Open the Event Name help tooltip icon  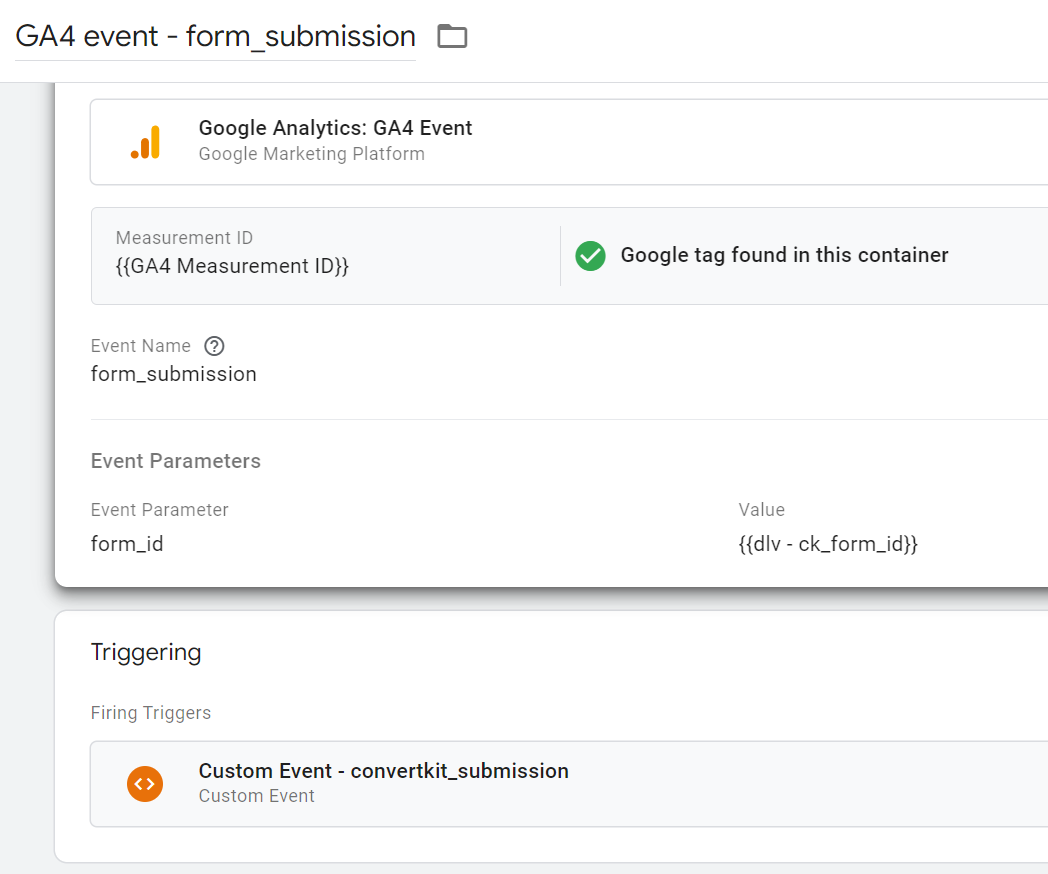click(214, 346)
